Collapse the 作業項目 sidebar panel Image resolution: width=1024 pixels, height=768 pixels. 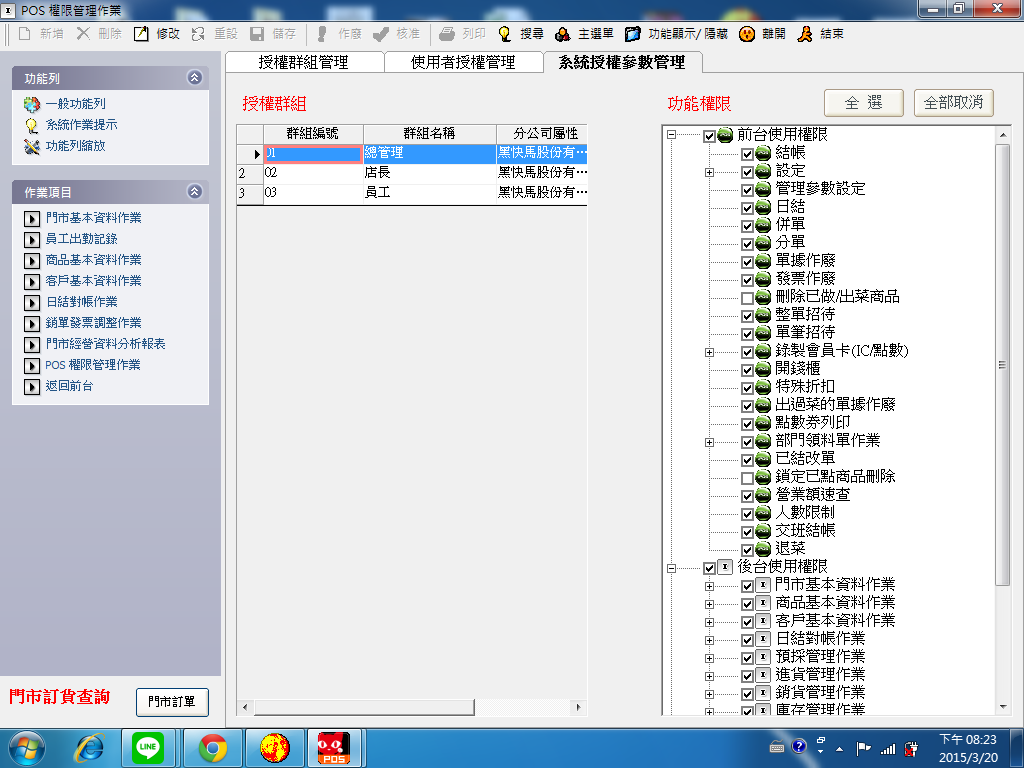[x=194, y=192]
